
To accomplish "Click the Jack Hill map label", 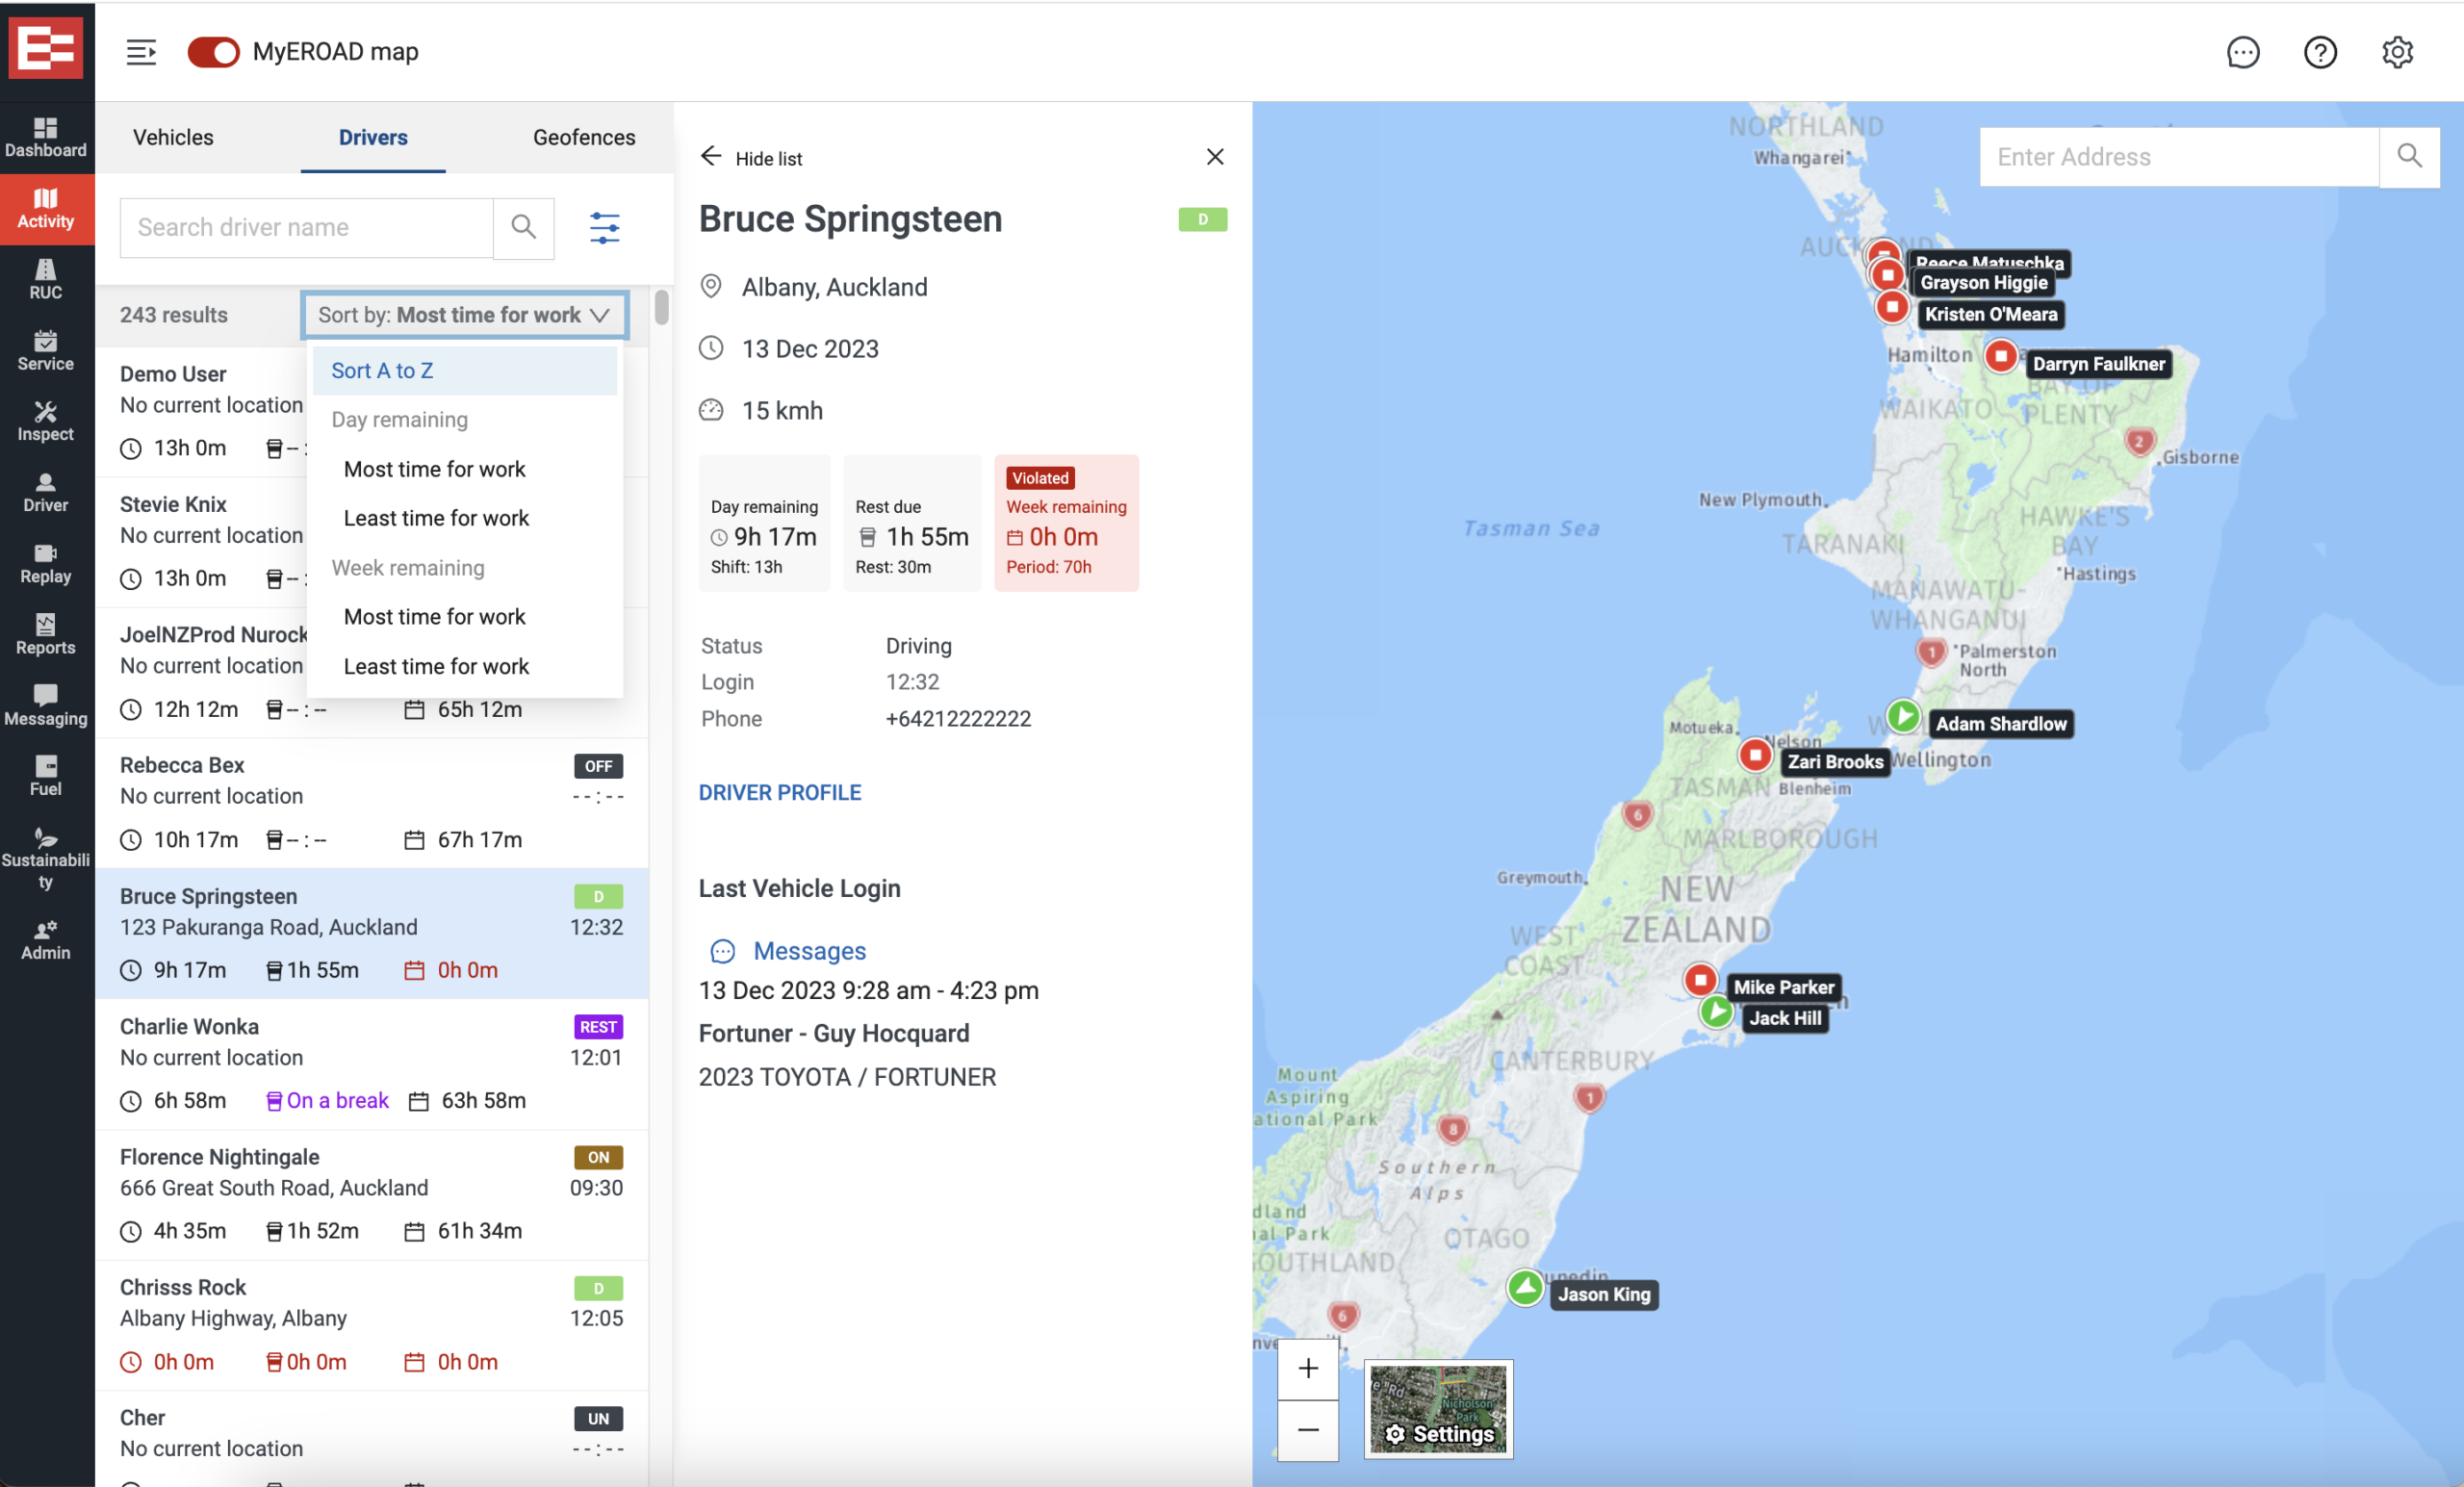I will click(x=1785, y=1018).
